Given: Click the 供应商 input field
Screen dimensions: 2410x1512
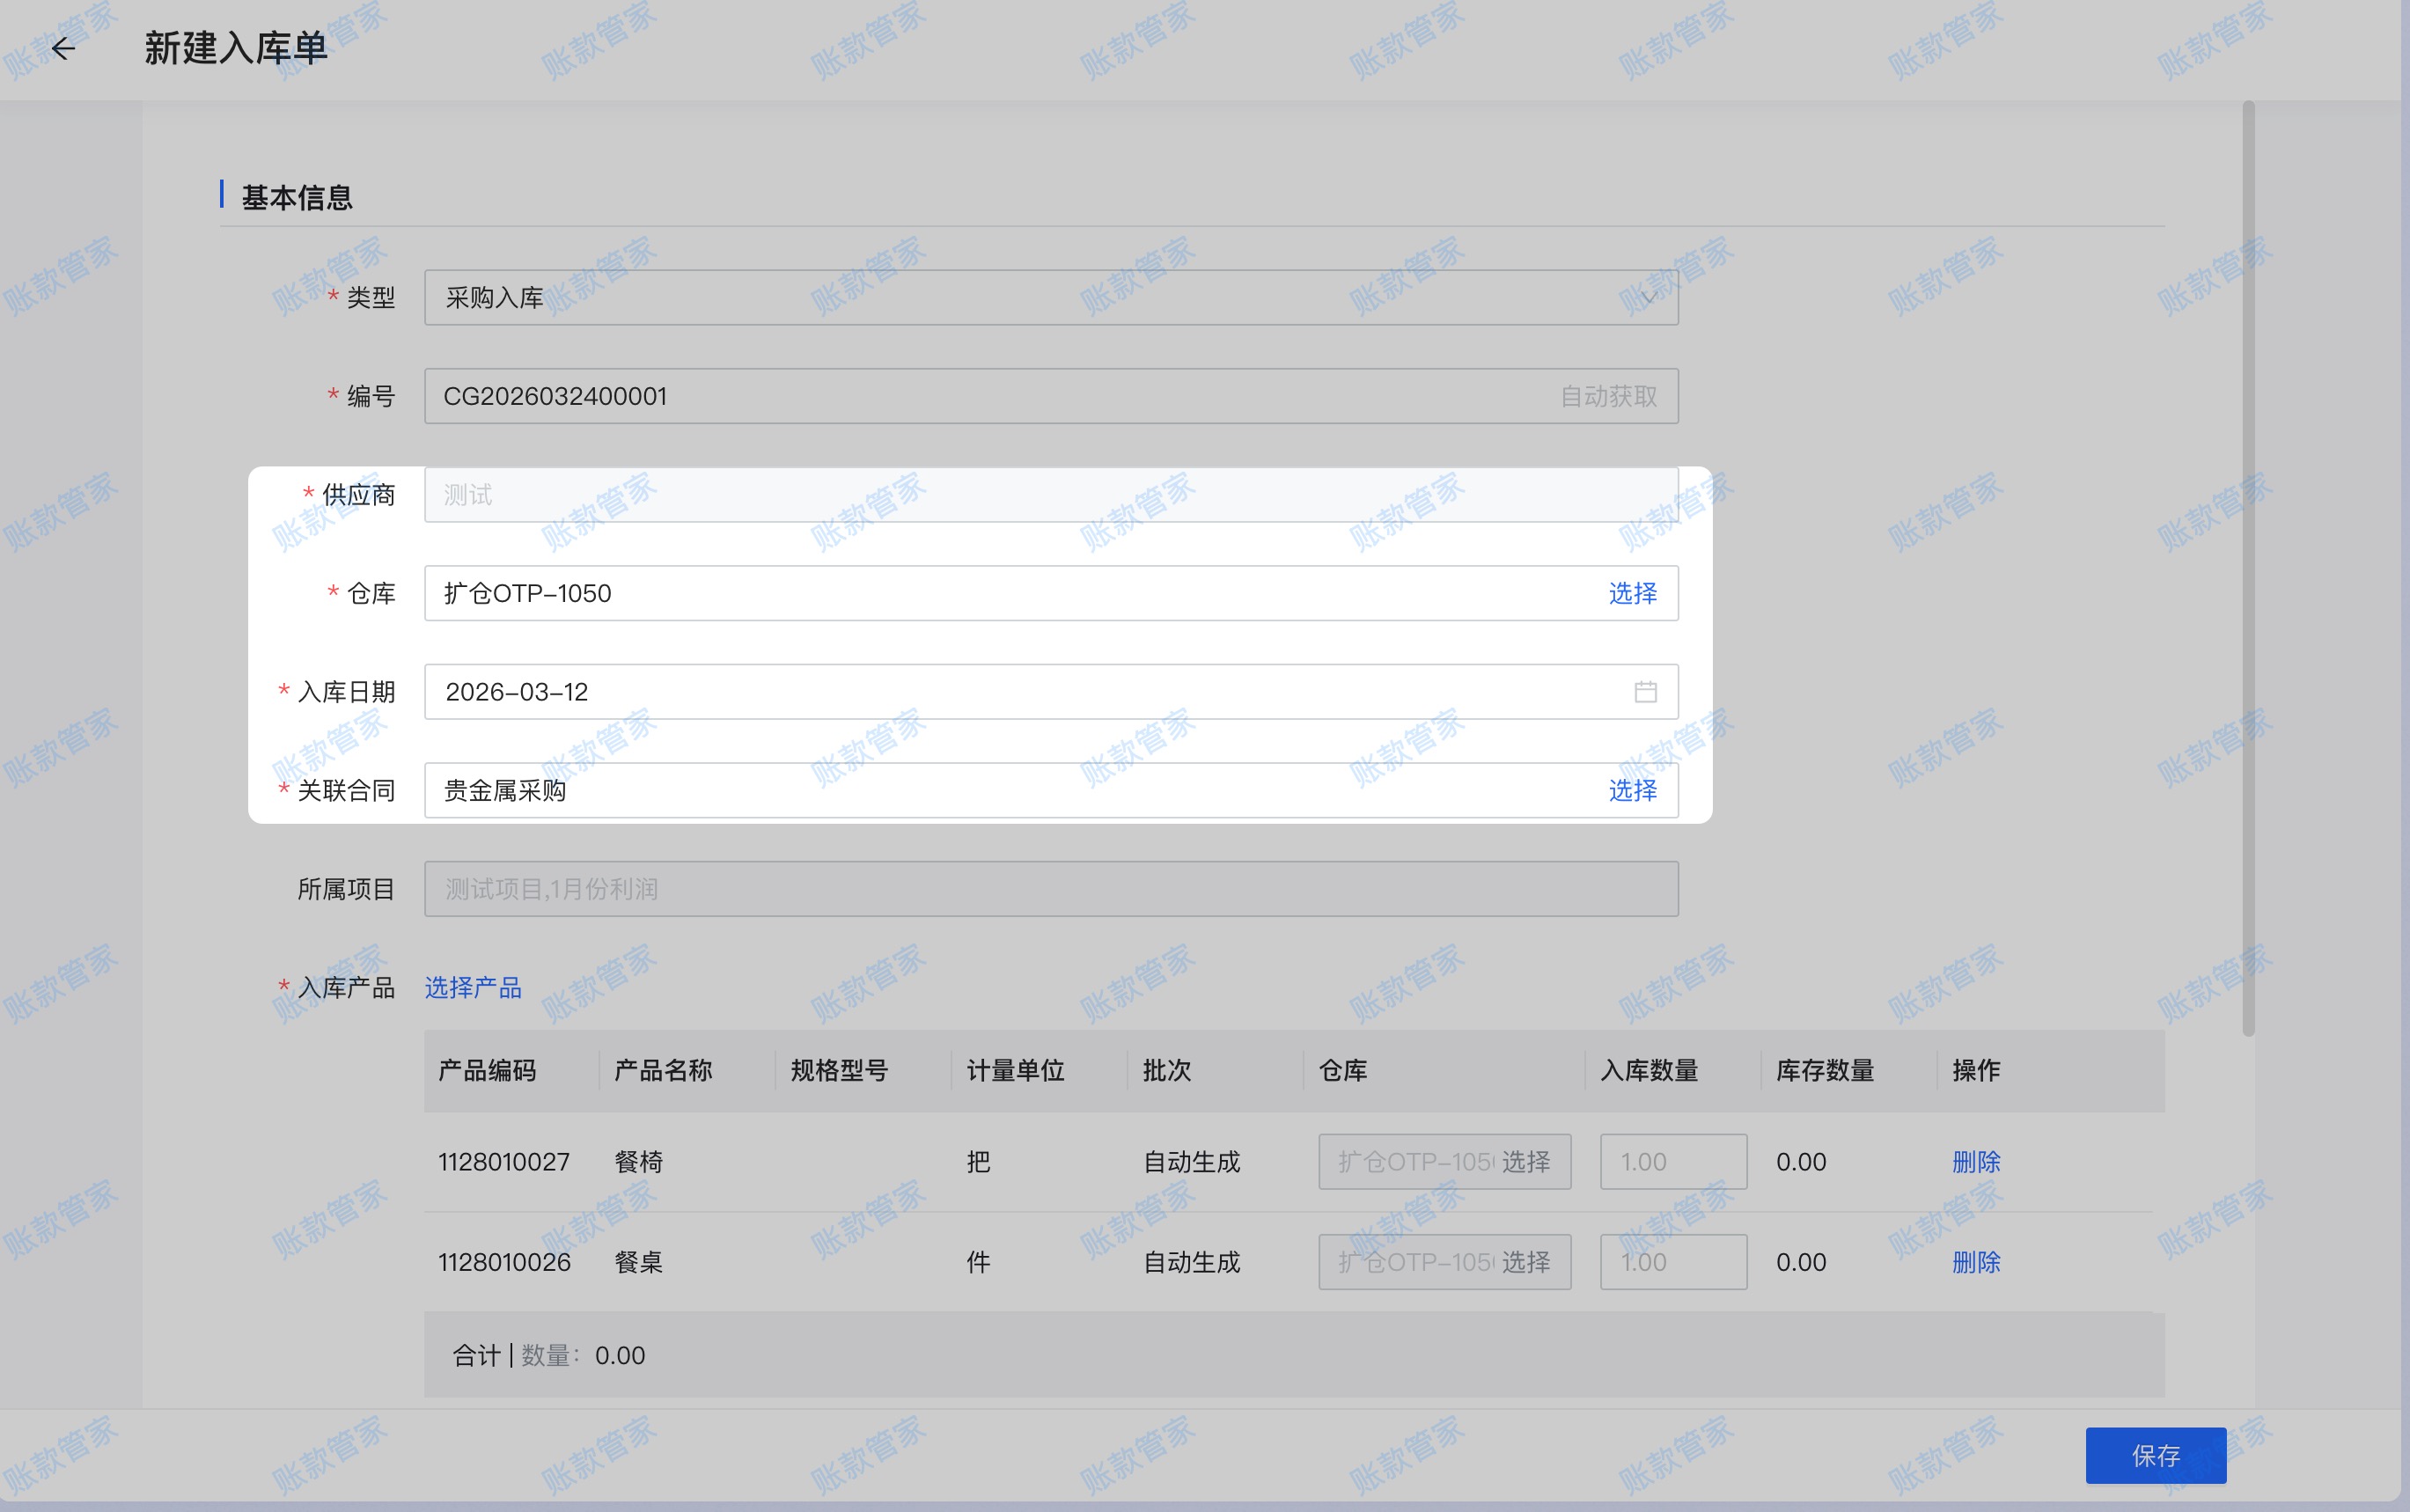Looking at the screenshot, I should pos(1050,495).
